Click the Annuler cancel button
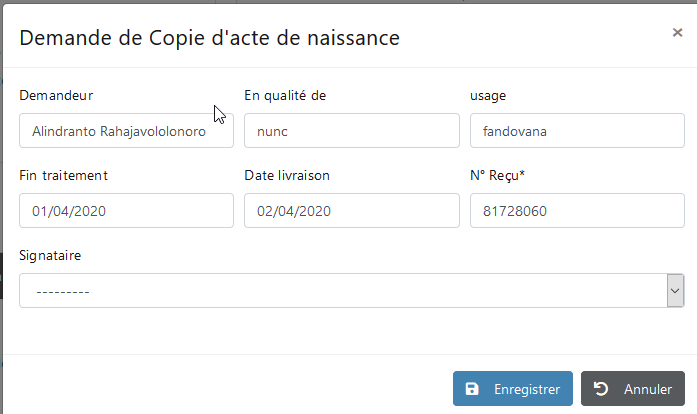 click(x=633, y=389)
